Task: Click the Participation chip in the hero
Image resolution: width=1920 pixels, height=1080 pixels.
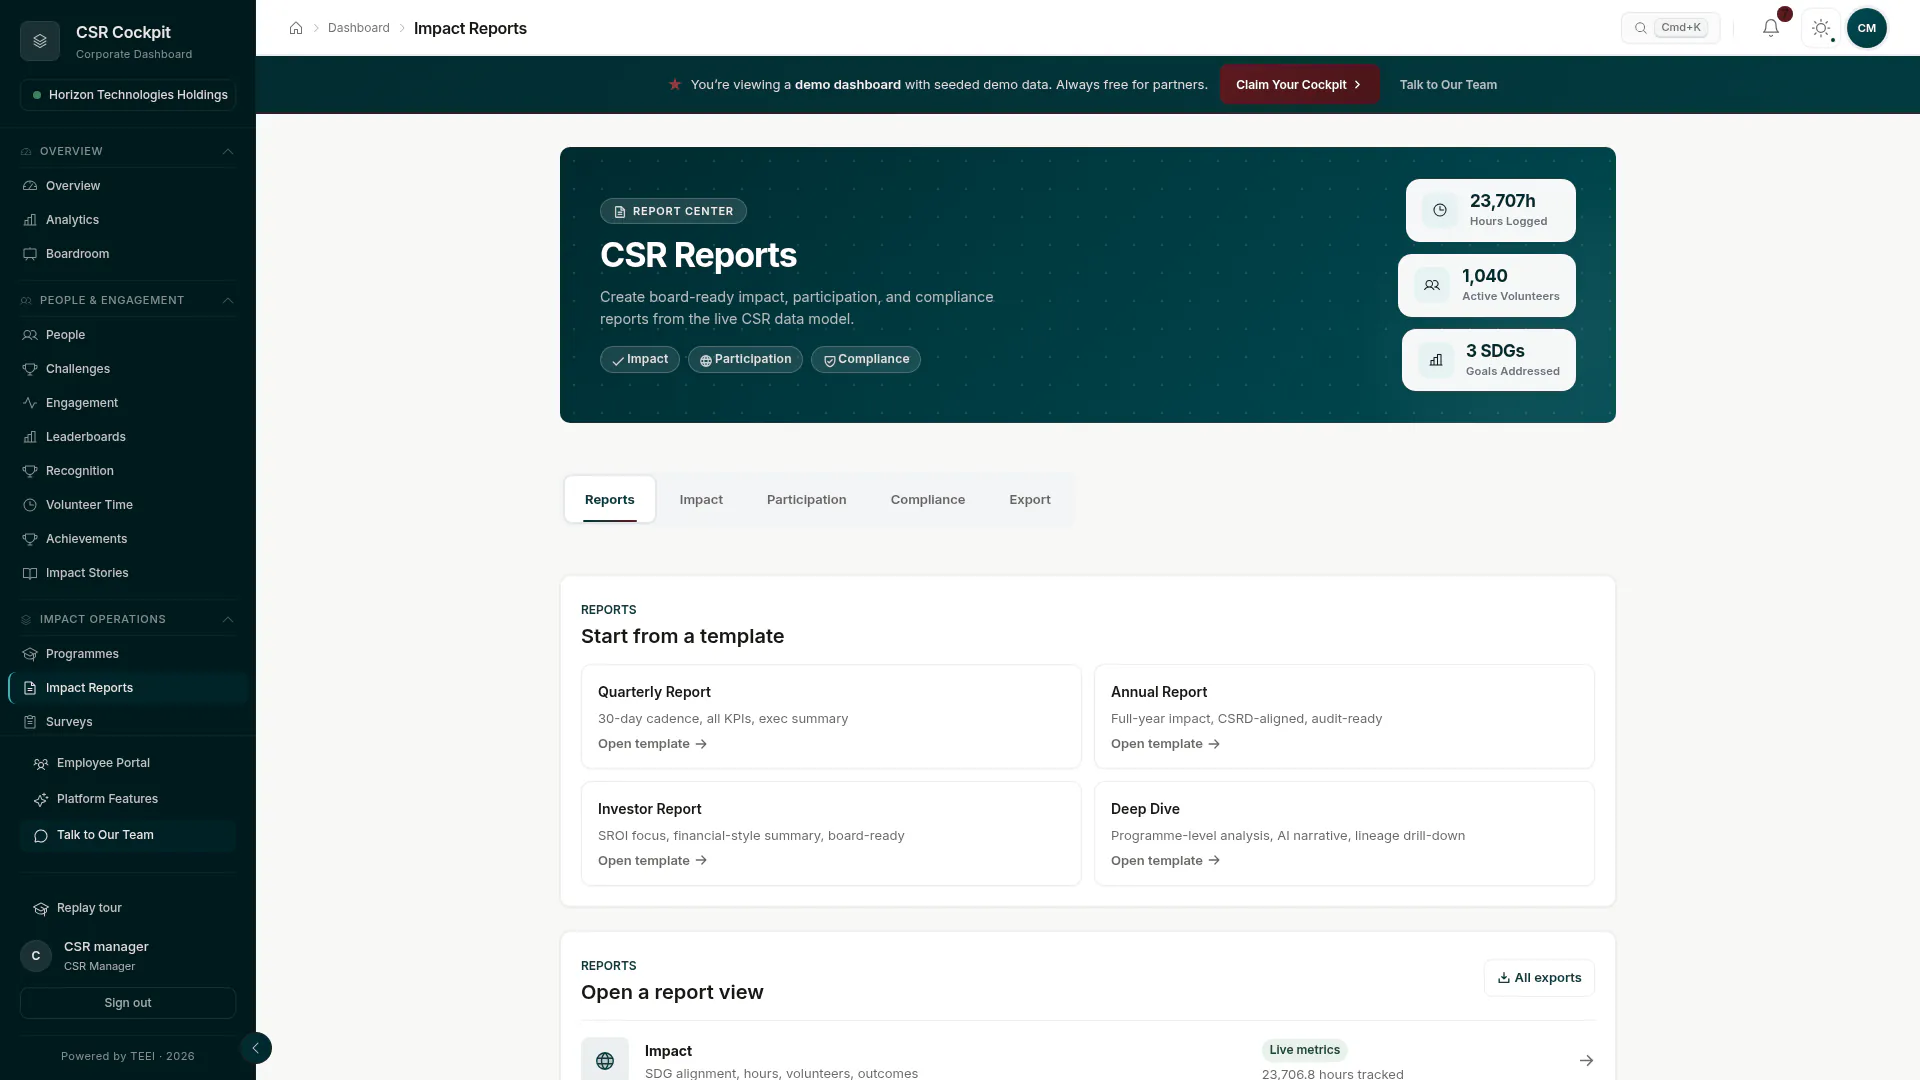Action: click(x=745, y=359)
